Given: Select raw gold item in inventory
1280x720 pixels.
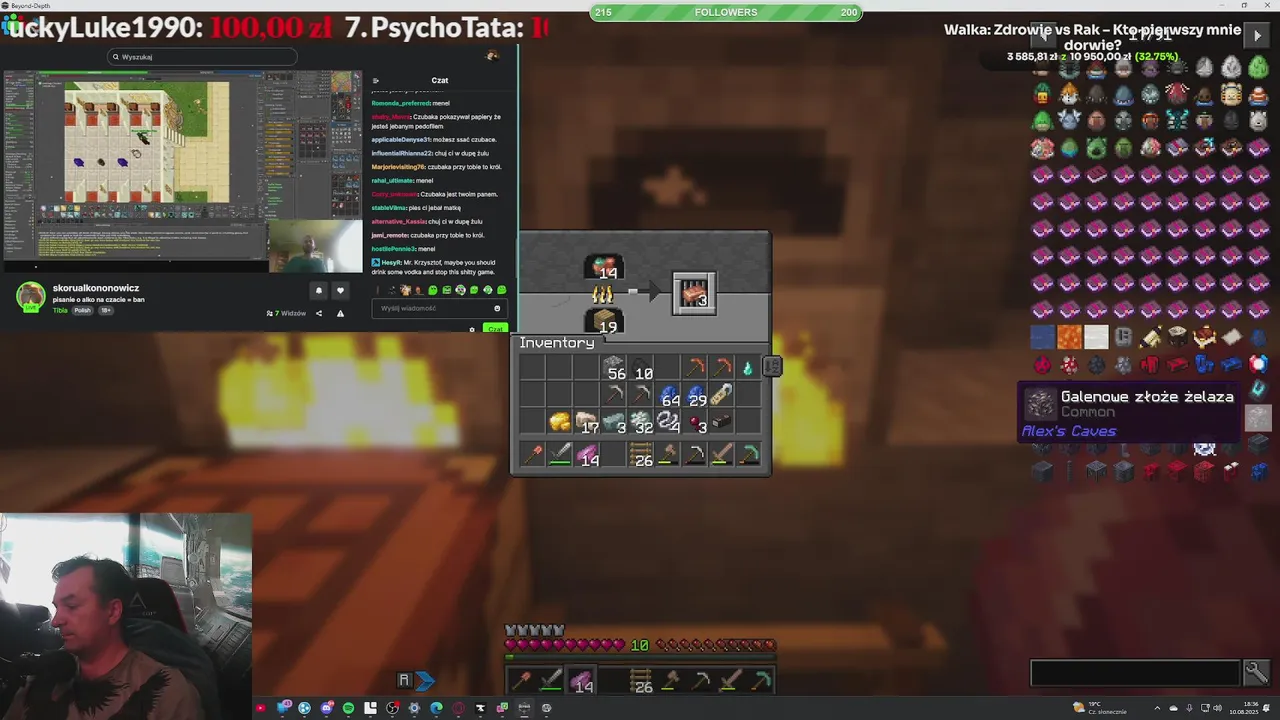Looking at the screenshot, I should [x=560, y=422].
